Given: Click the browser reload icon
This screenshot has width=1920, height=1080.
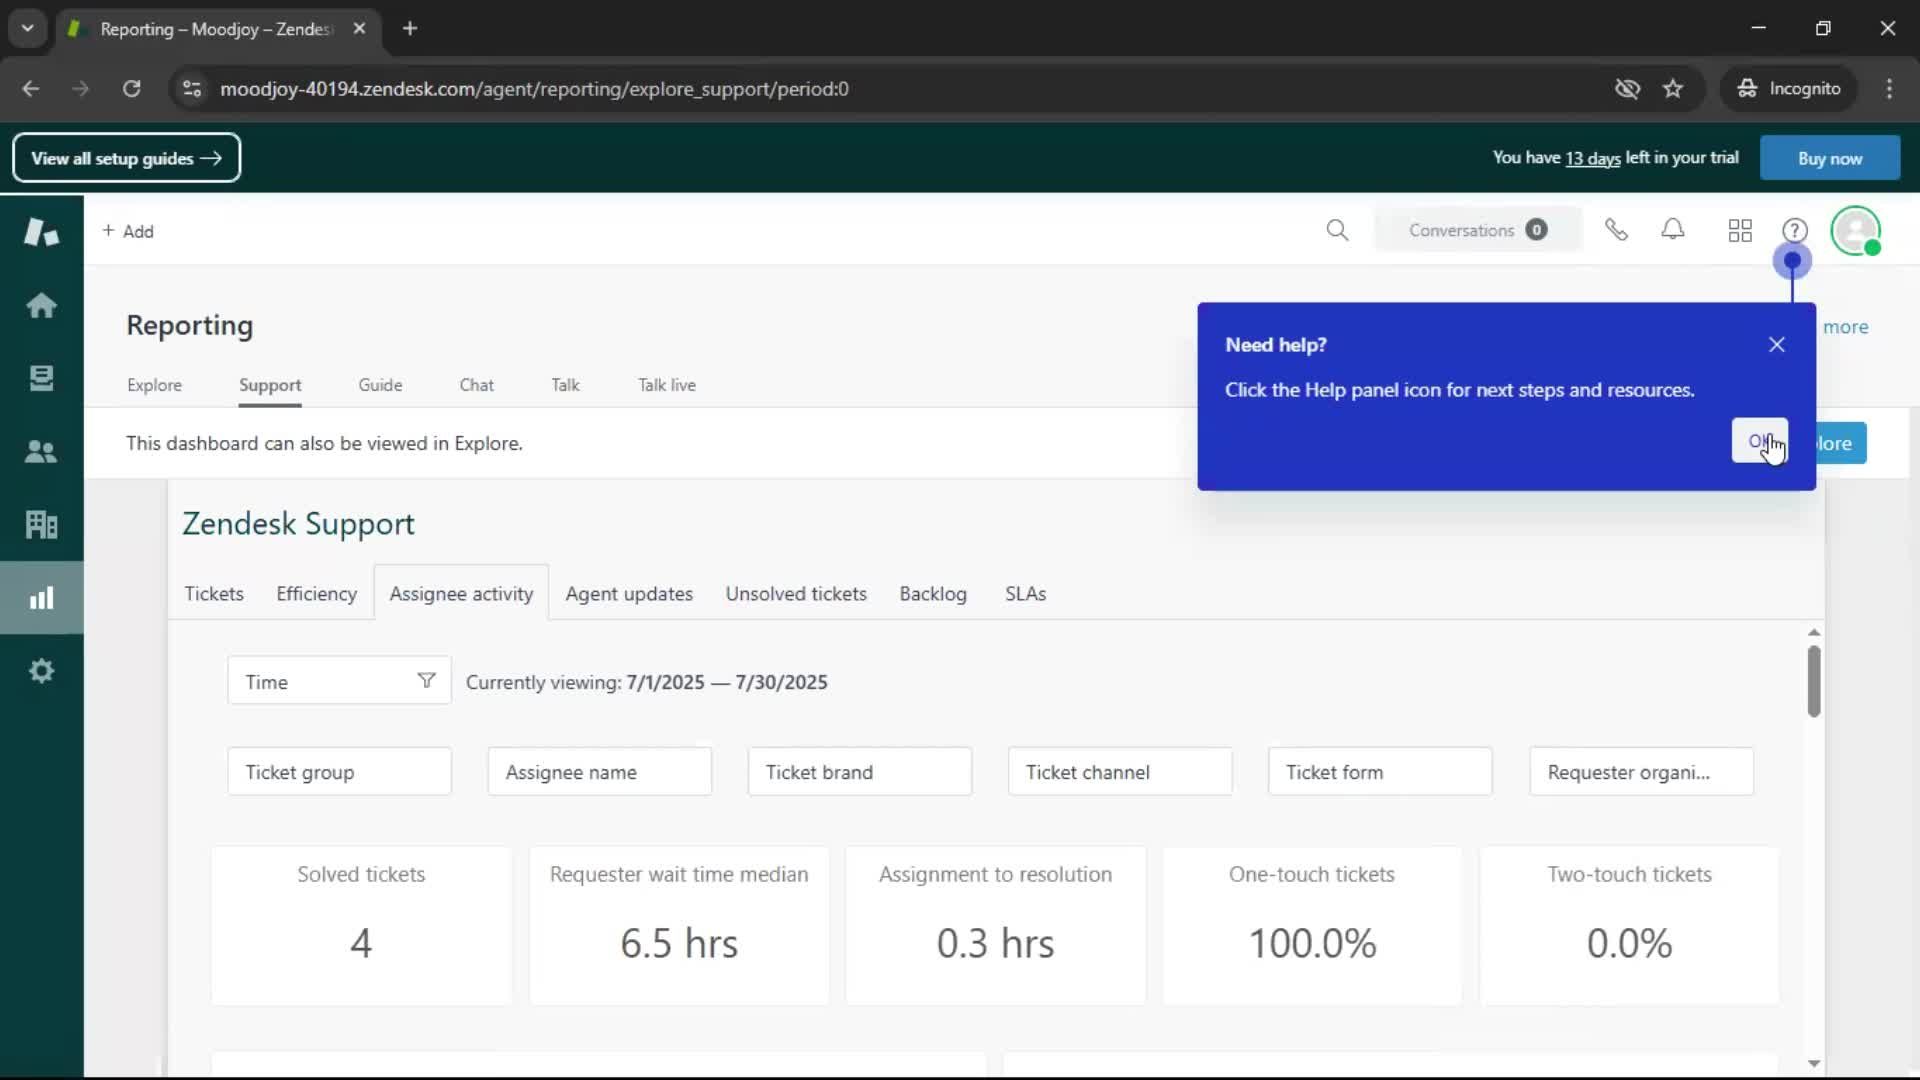Looking at the screenshot, I should [131, 89].
